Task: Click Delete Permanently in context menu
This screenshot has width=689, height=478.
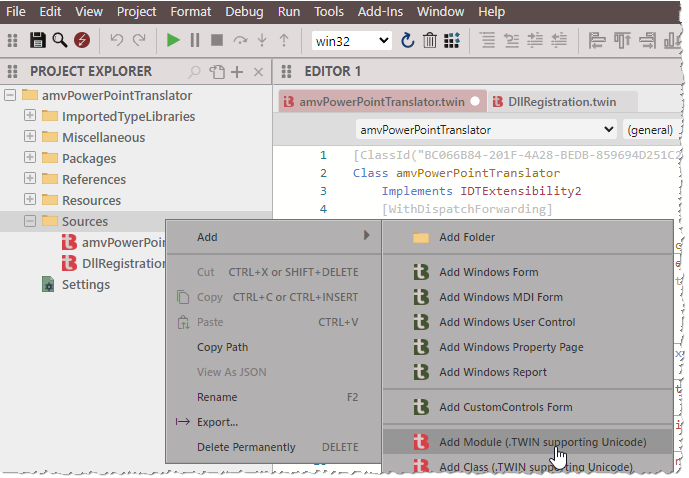Action: click(x=246, y=447)
